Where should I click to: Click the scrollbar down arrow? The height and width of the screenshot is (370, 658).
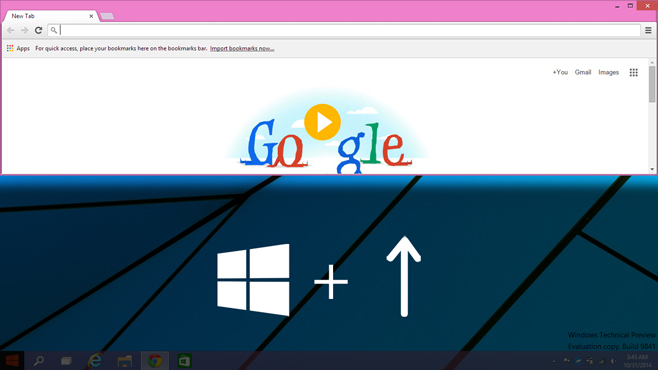(x=652, y=169)
